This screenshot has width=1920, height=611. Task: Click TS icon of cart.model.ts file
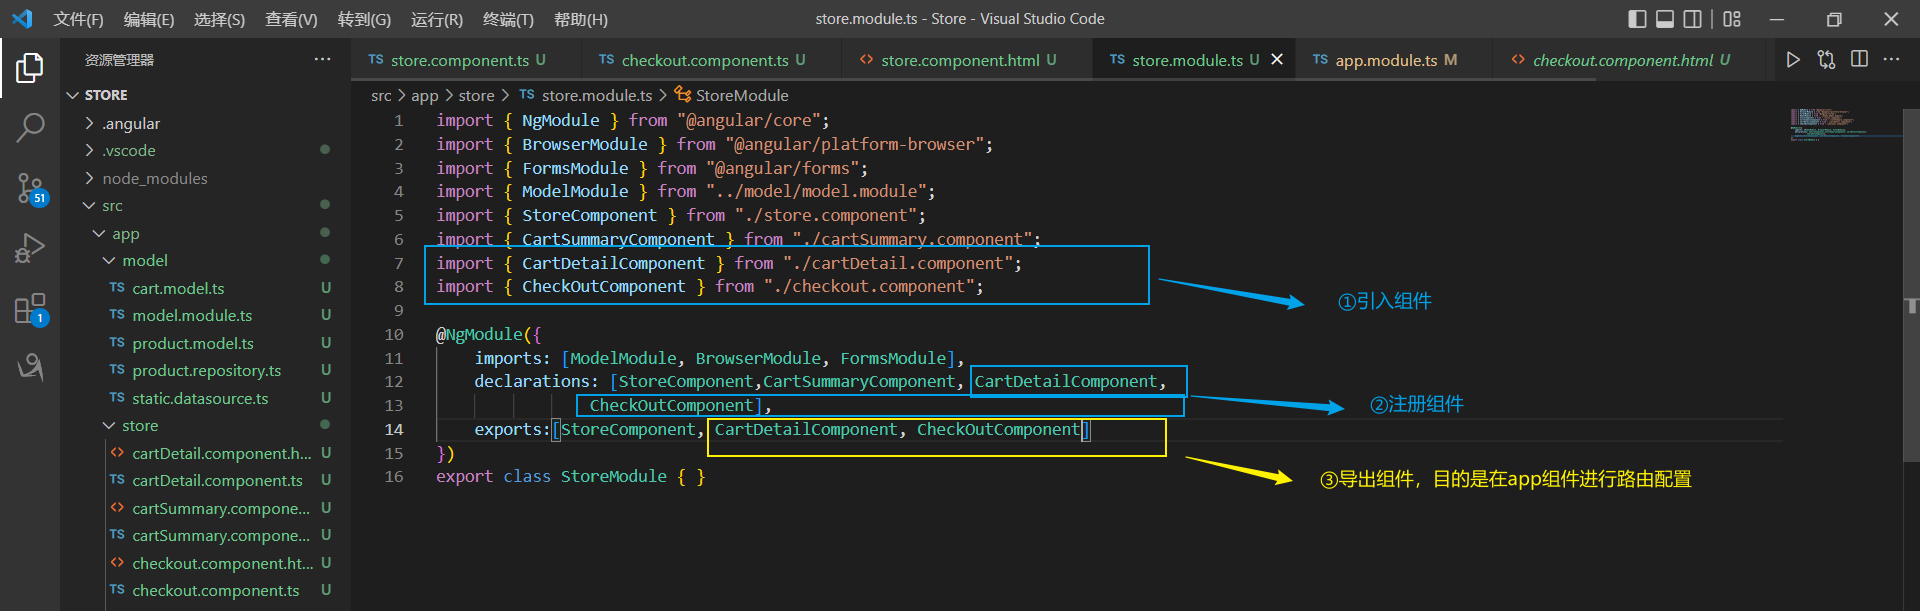pyautogui.click(x=117, y=288)
